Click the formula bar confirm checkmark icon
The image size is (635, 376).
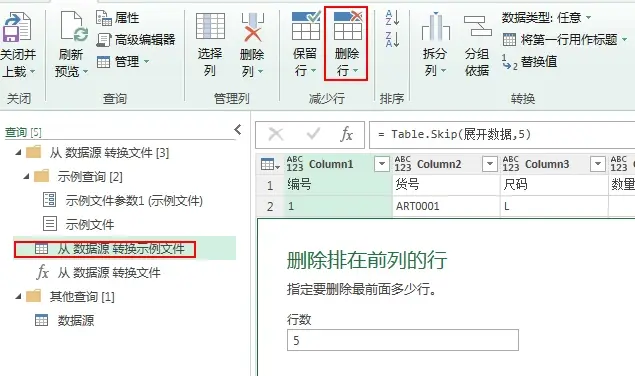click(x=313, y=134)
